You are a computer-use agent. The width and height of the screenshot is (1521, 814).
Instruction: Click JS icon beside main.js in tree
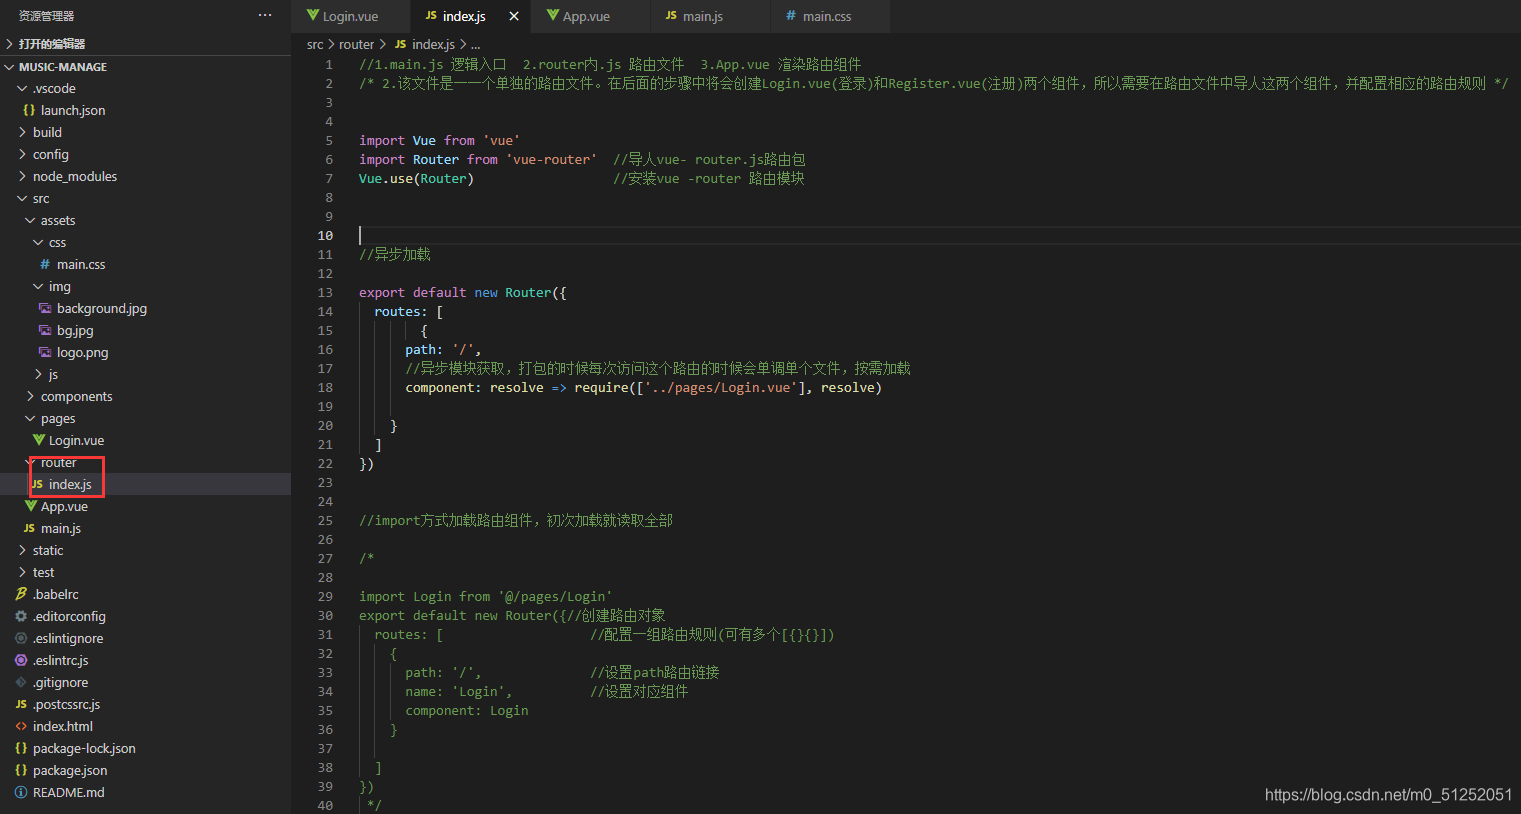coord(29,528)
